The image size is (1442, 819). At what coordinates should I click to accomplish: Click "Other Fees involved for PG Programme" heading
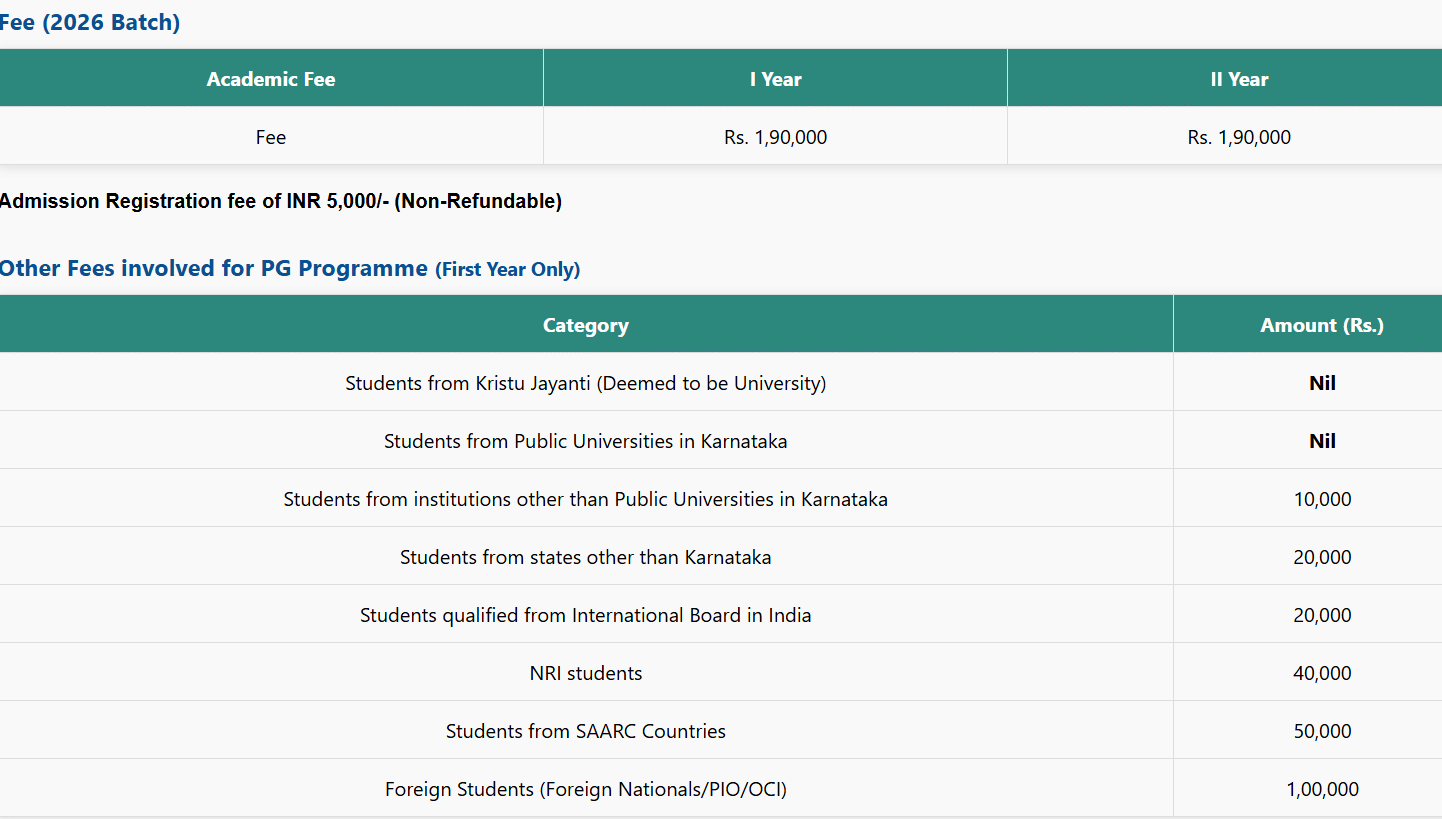click(214, 268)
